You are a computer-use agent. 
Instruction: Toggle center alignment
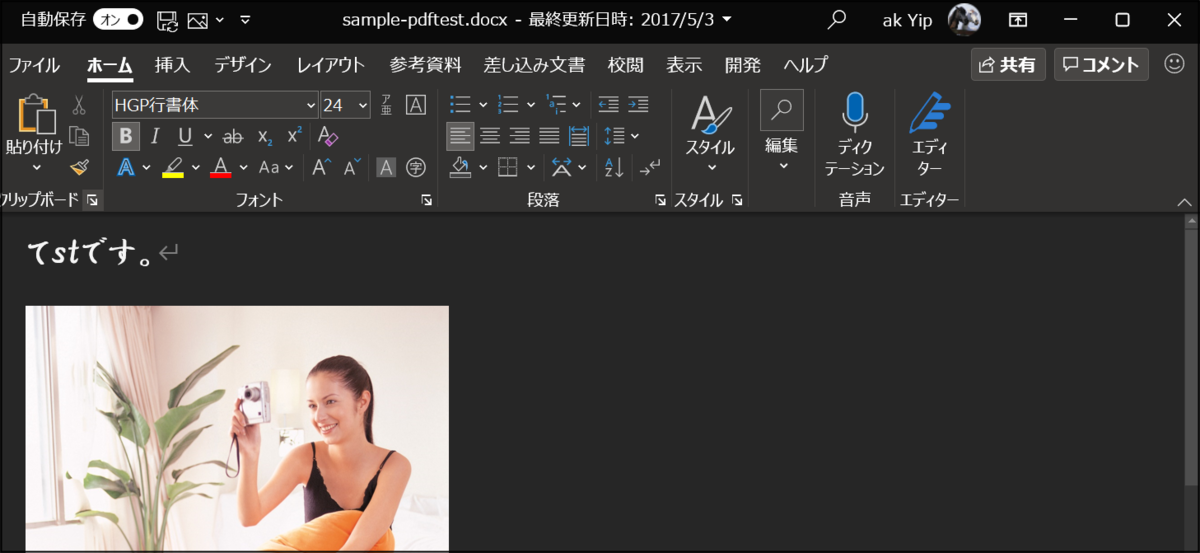[490, 136]
